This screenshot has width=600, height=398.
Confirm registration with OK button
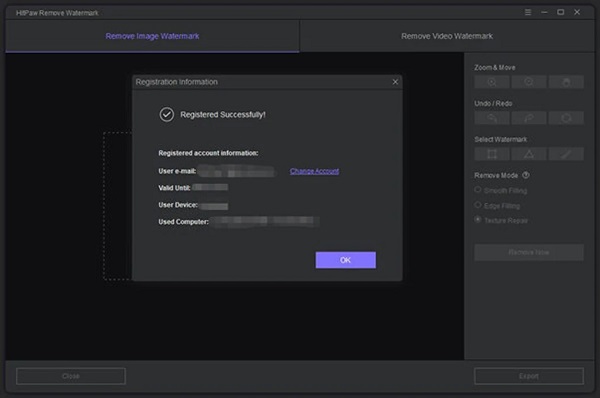pyautogui.click(x=346, y=260)
